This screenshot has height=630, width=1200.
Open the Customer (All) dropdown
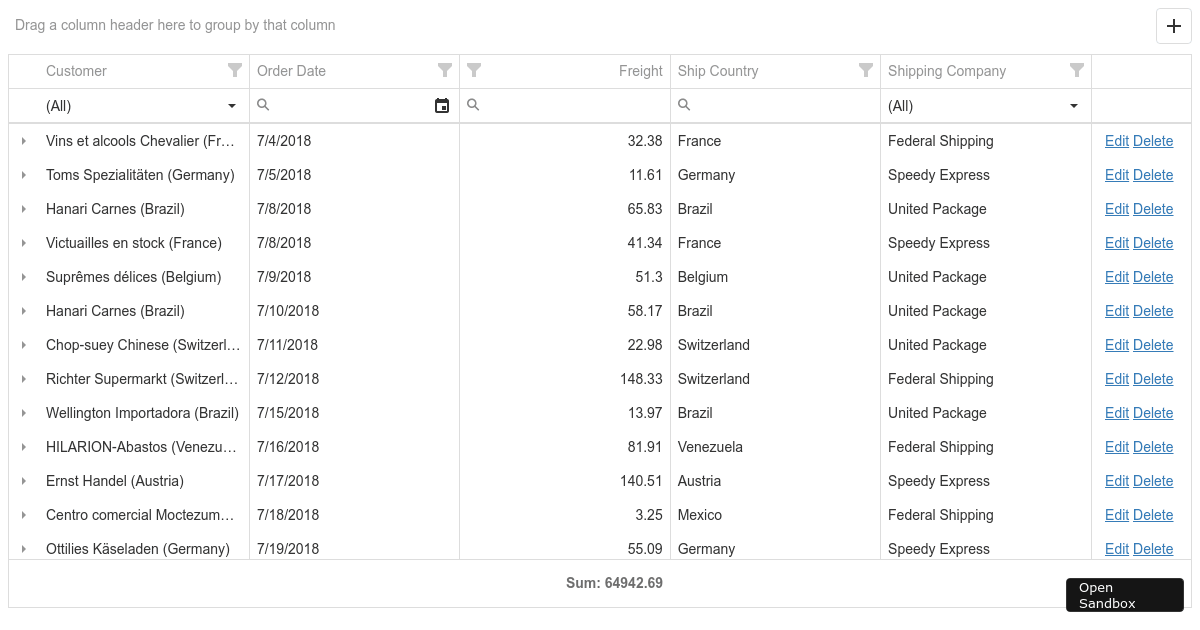tap(231, 106)
